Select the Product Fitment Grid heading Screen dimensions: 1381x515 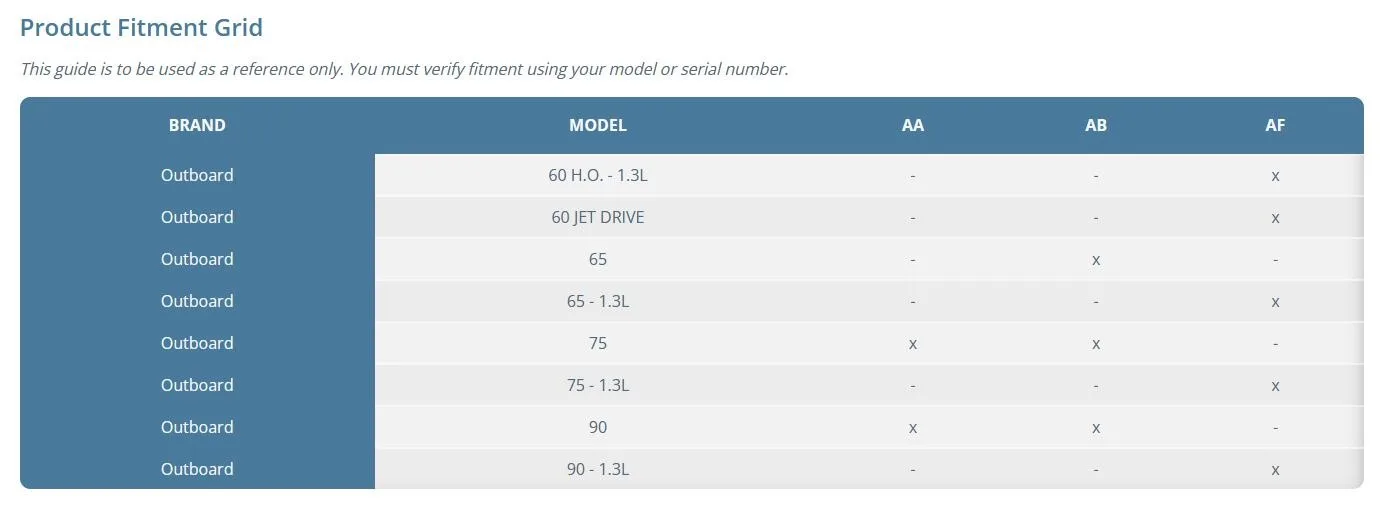141,28
